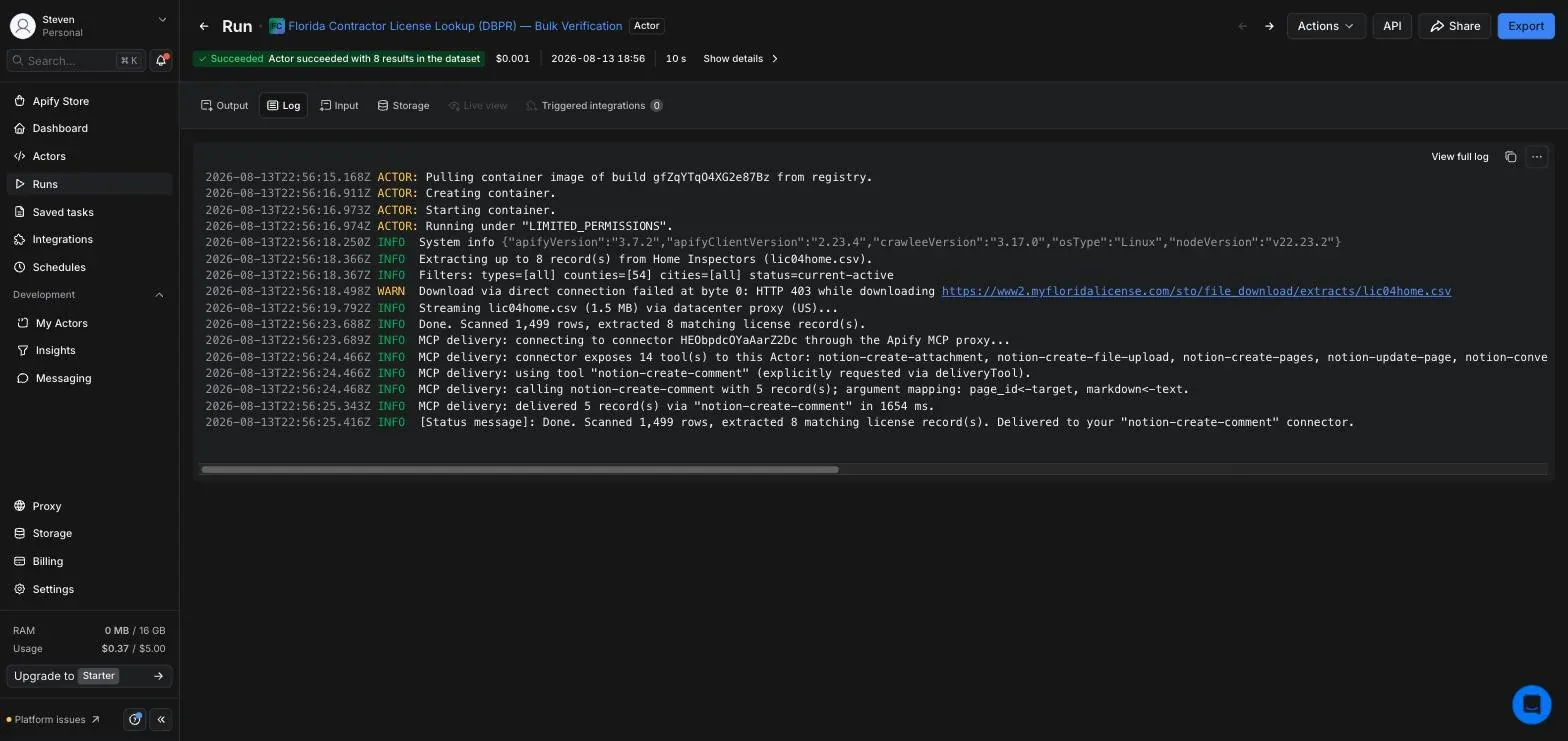Viewport: 1568px width, 741px height.
Task: Click the Actor tag label
Action: (x=647, y=26)
